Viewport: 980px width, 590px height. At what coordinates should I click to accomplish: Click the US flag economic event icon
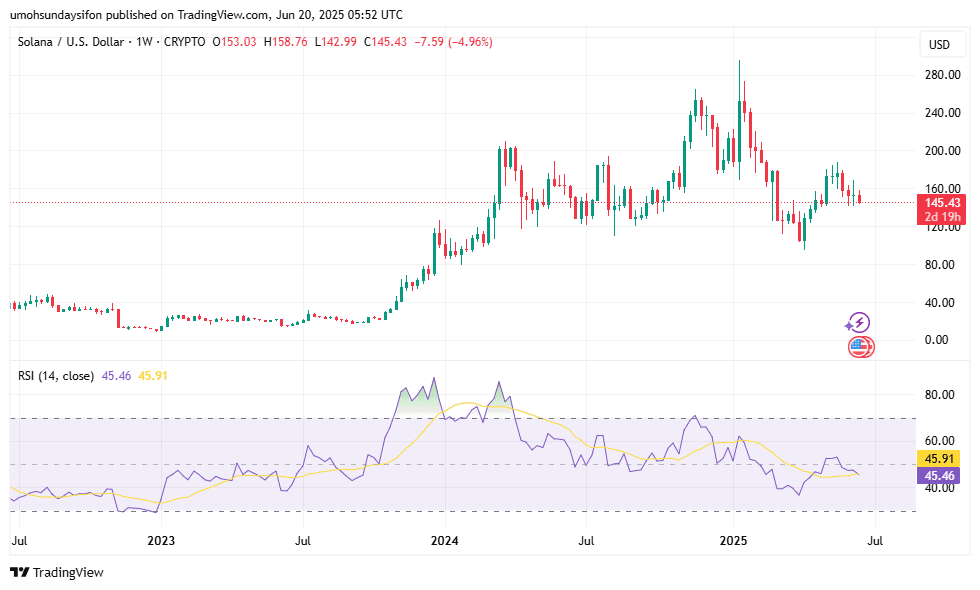coord(861,346)
